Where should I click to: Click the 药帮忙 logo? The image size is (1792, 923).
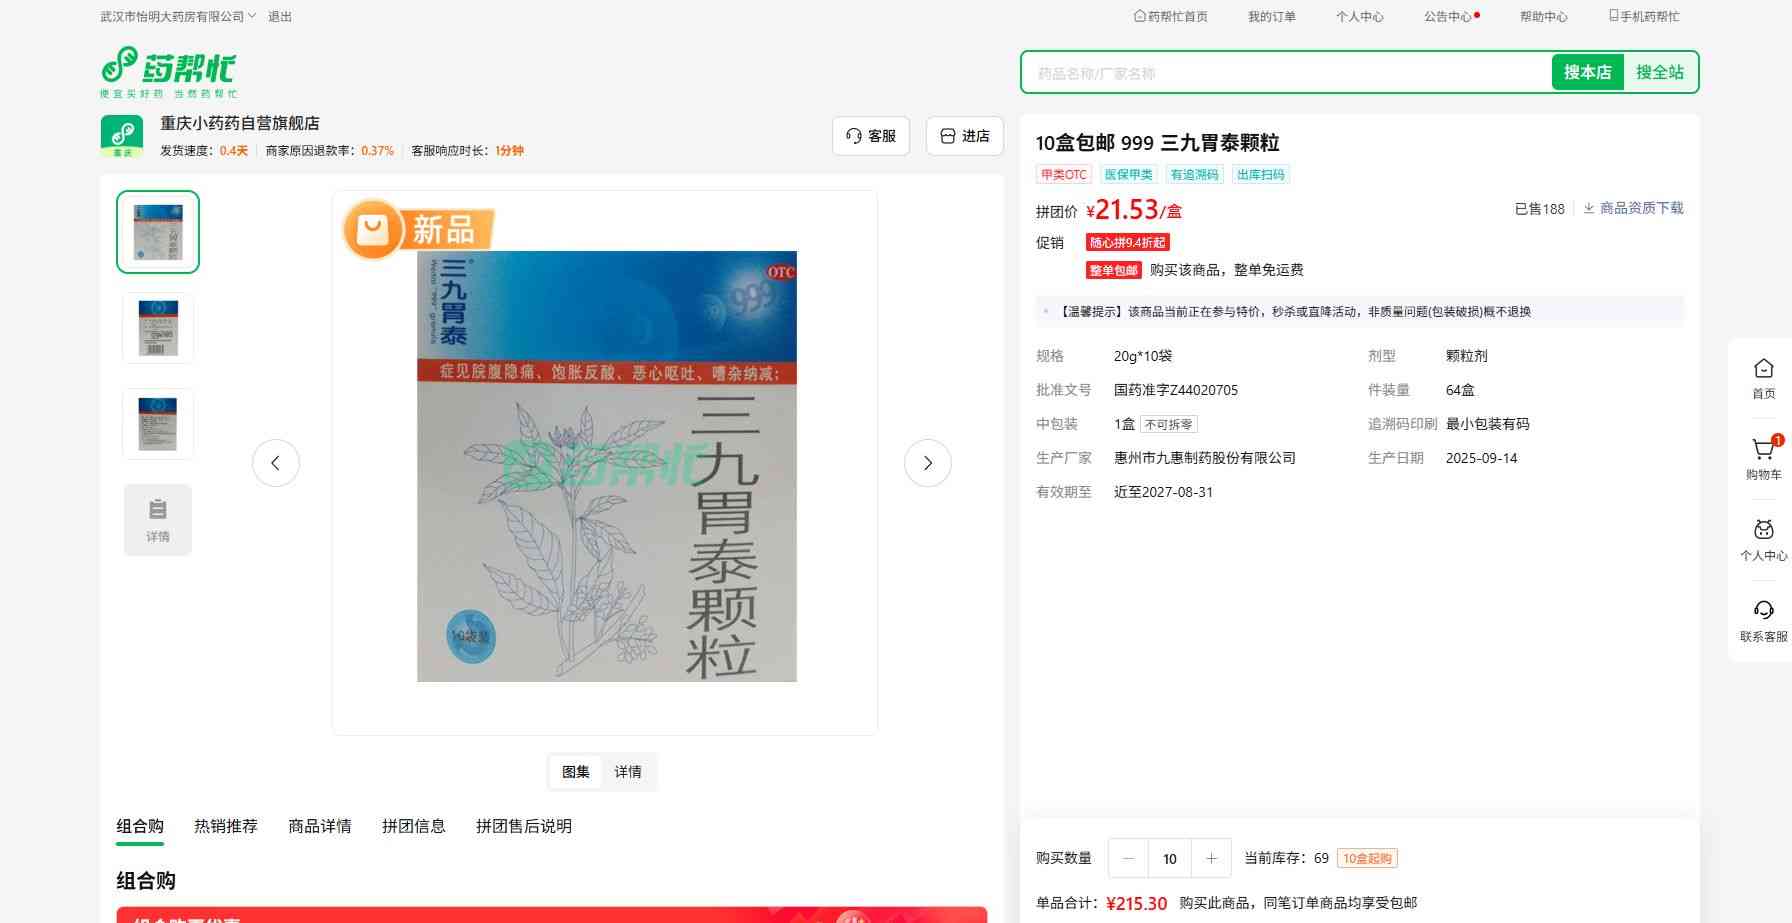(168, 72)
